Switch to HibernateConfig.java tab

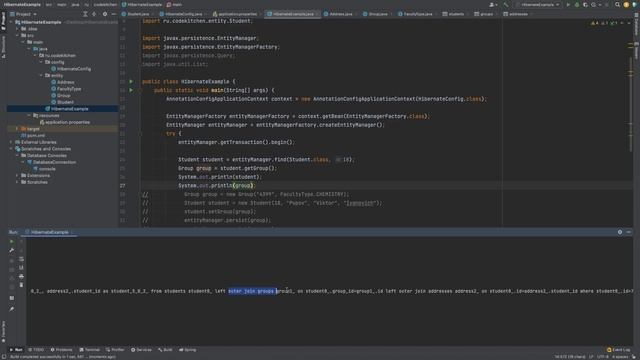point(183,14)
